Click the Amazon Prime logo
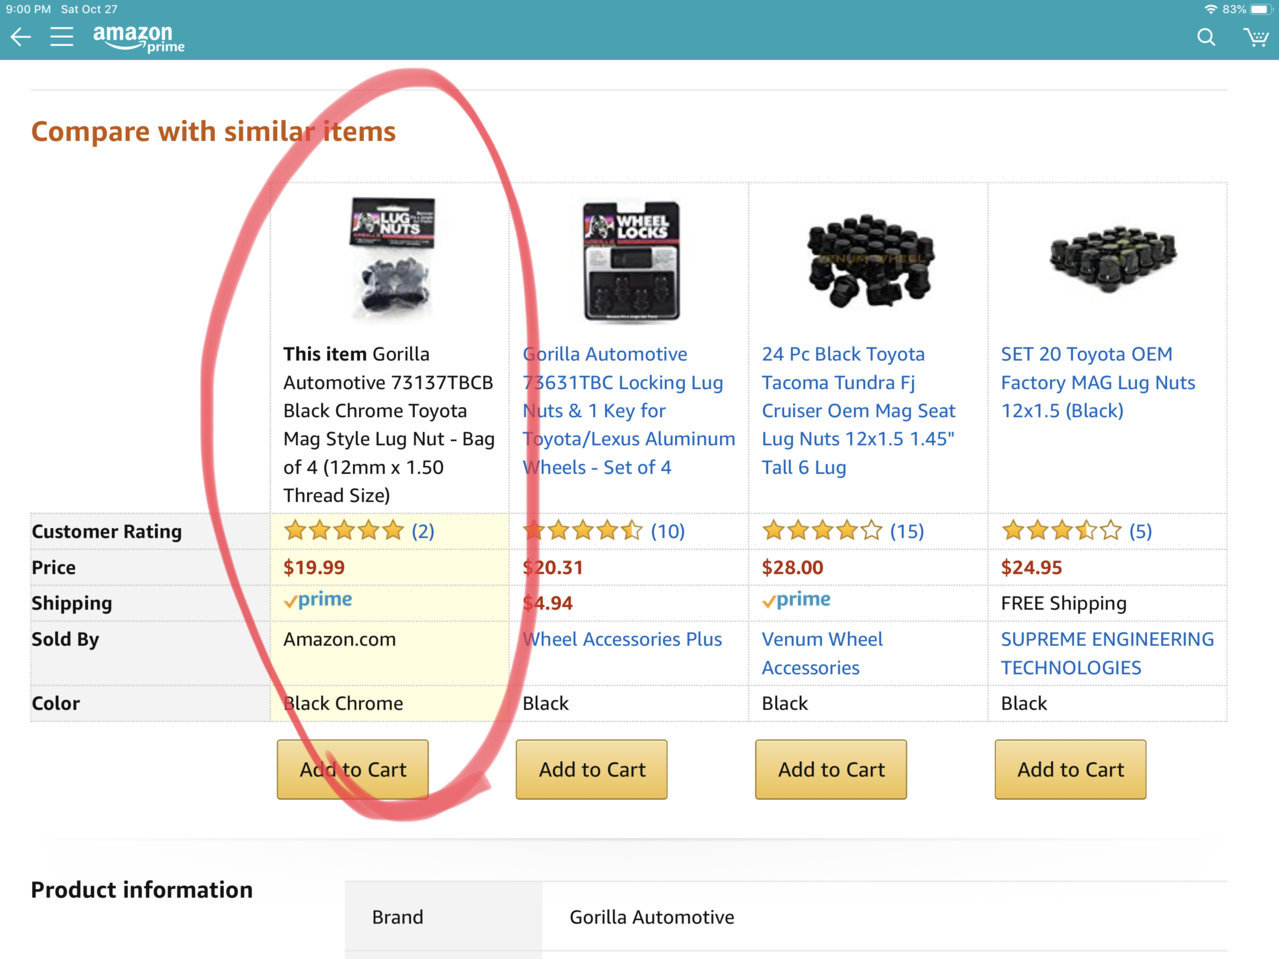The image size is (1279, 959). pos(138,38)
